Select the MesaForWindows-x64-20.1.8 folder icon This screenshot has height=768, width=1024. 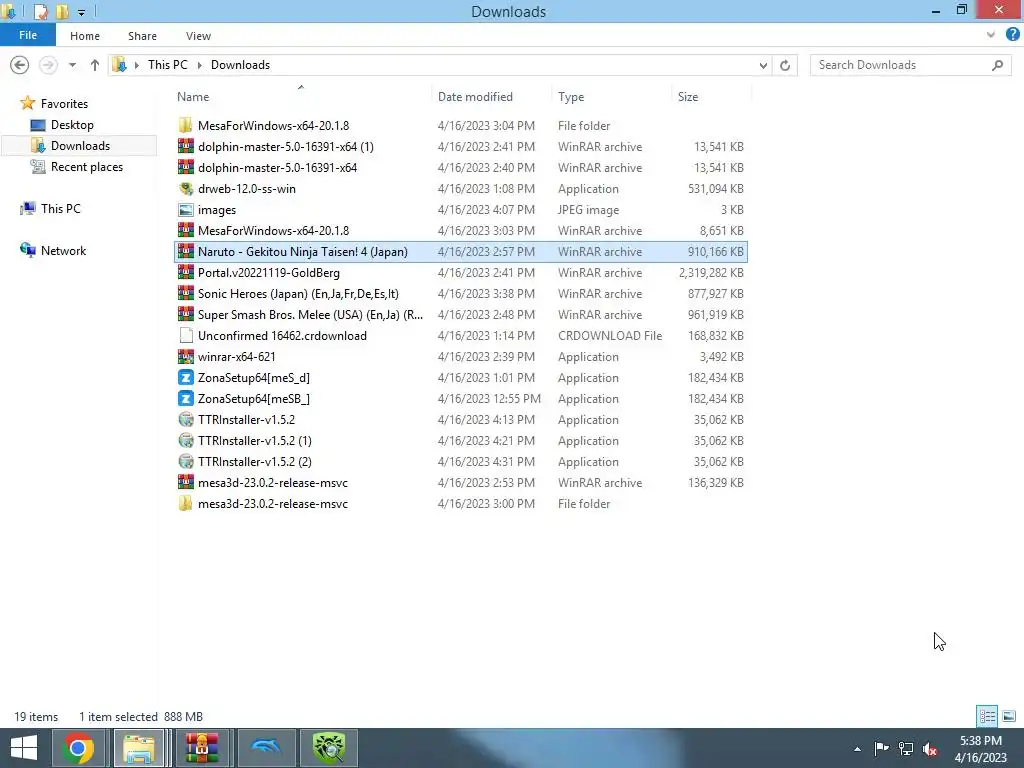click(185, 125)
